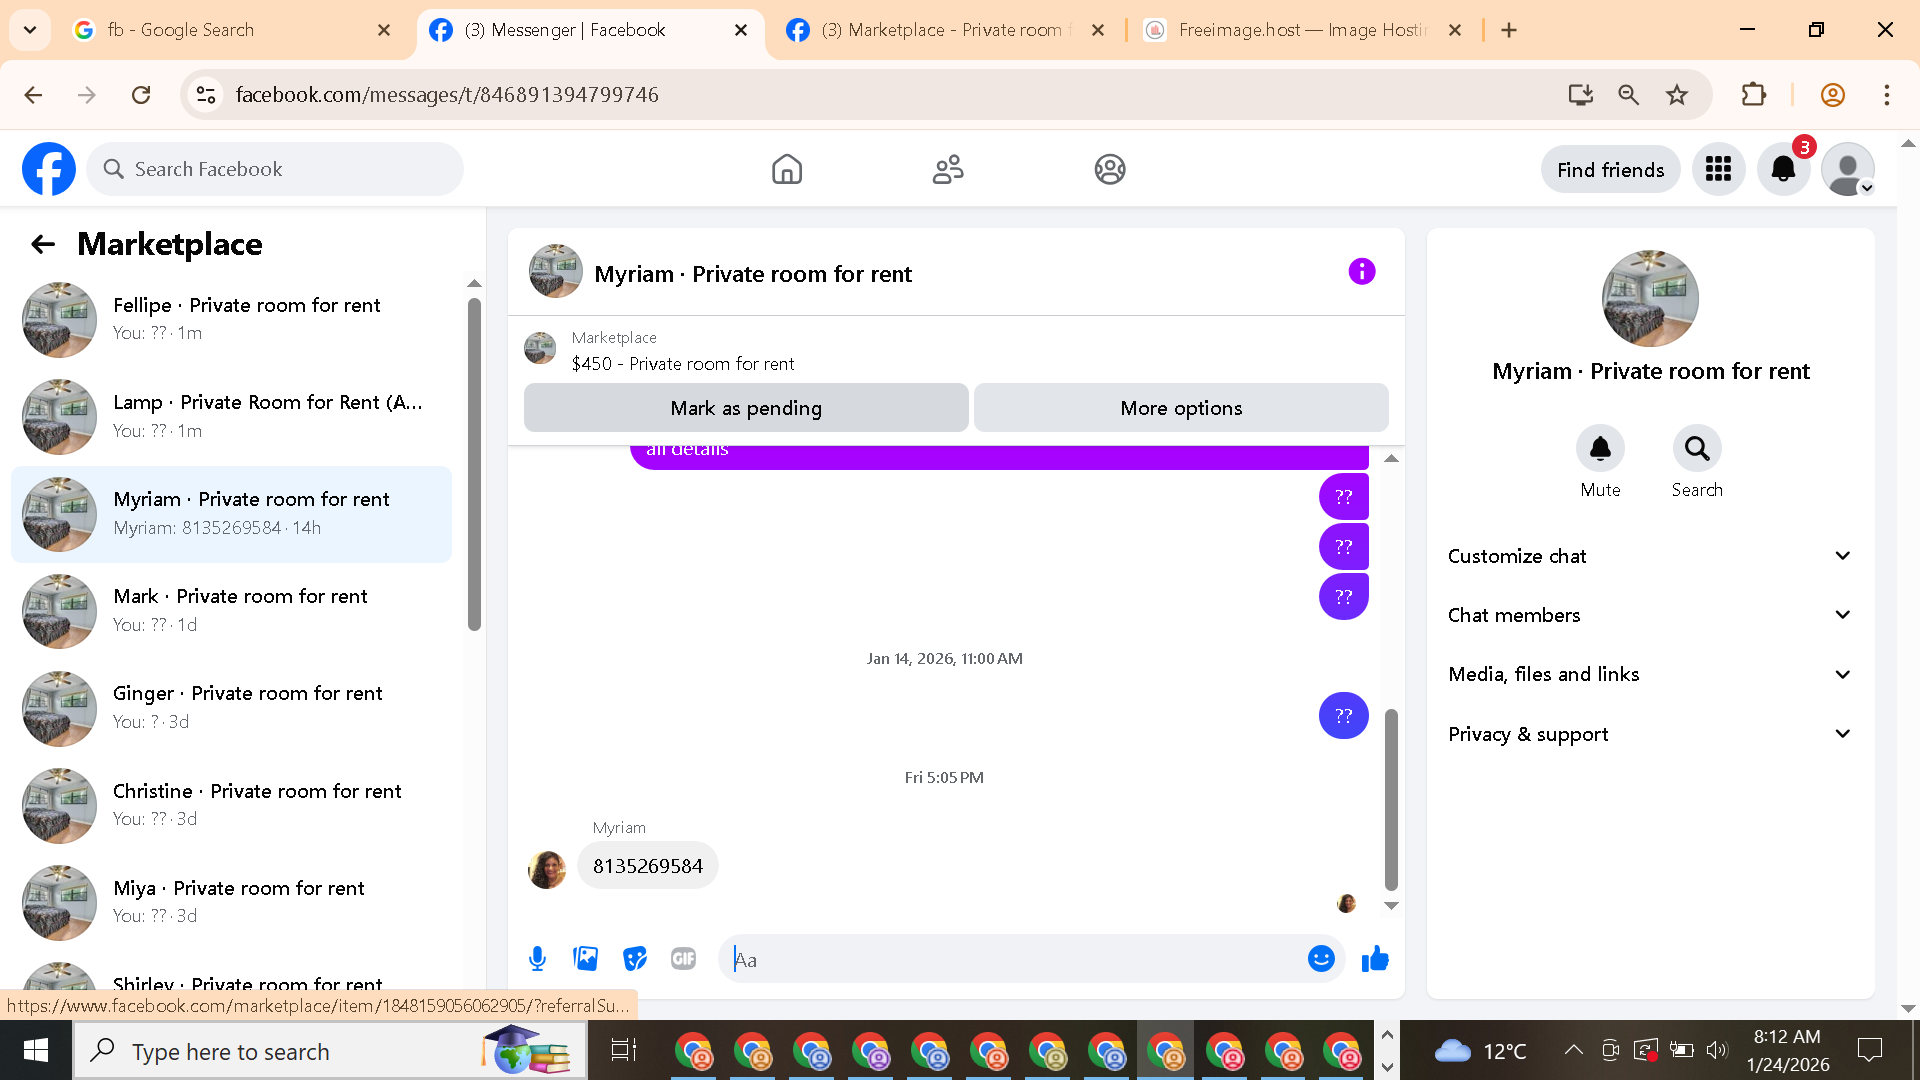Expand Customize chat section

[x=1649, y=556]
